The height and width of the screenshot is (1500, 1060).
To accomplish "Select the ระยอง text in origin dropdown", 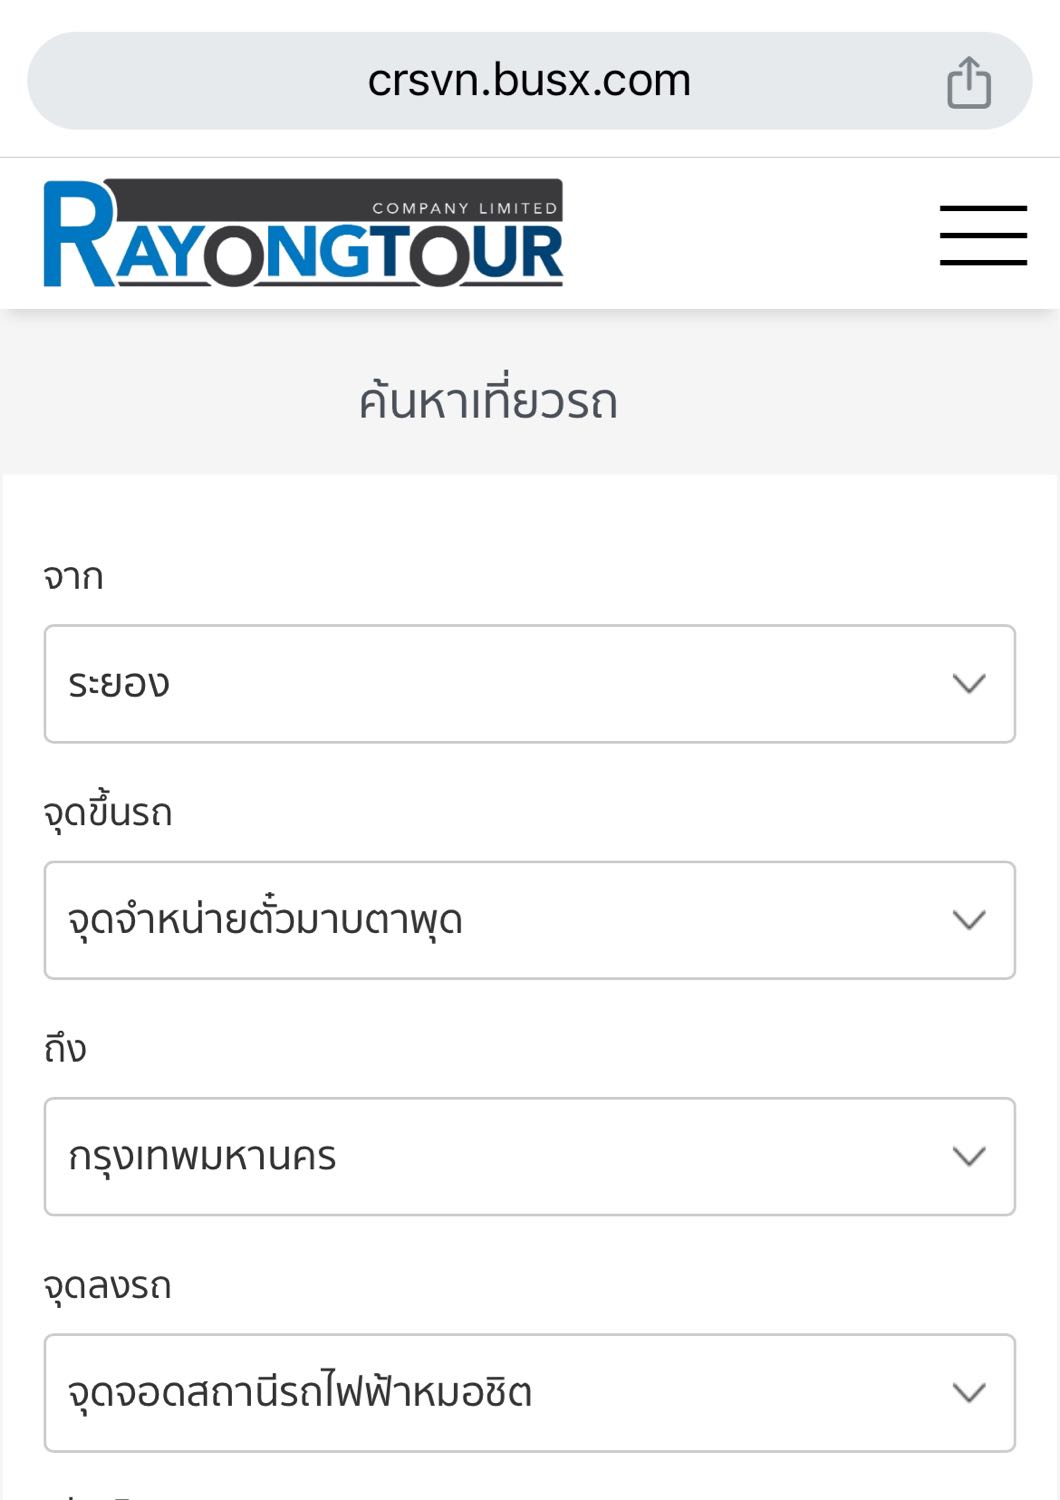I will tap(119, 684).
